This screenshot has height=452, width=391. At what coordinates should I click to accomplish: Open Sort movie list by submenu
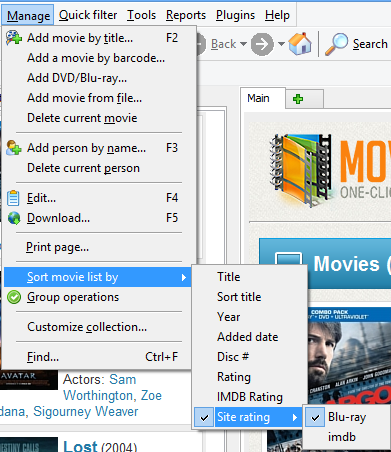97,277
